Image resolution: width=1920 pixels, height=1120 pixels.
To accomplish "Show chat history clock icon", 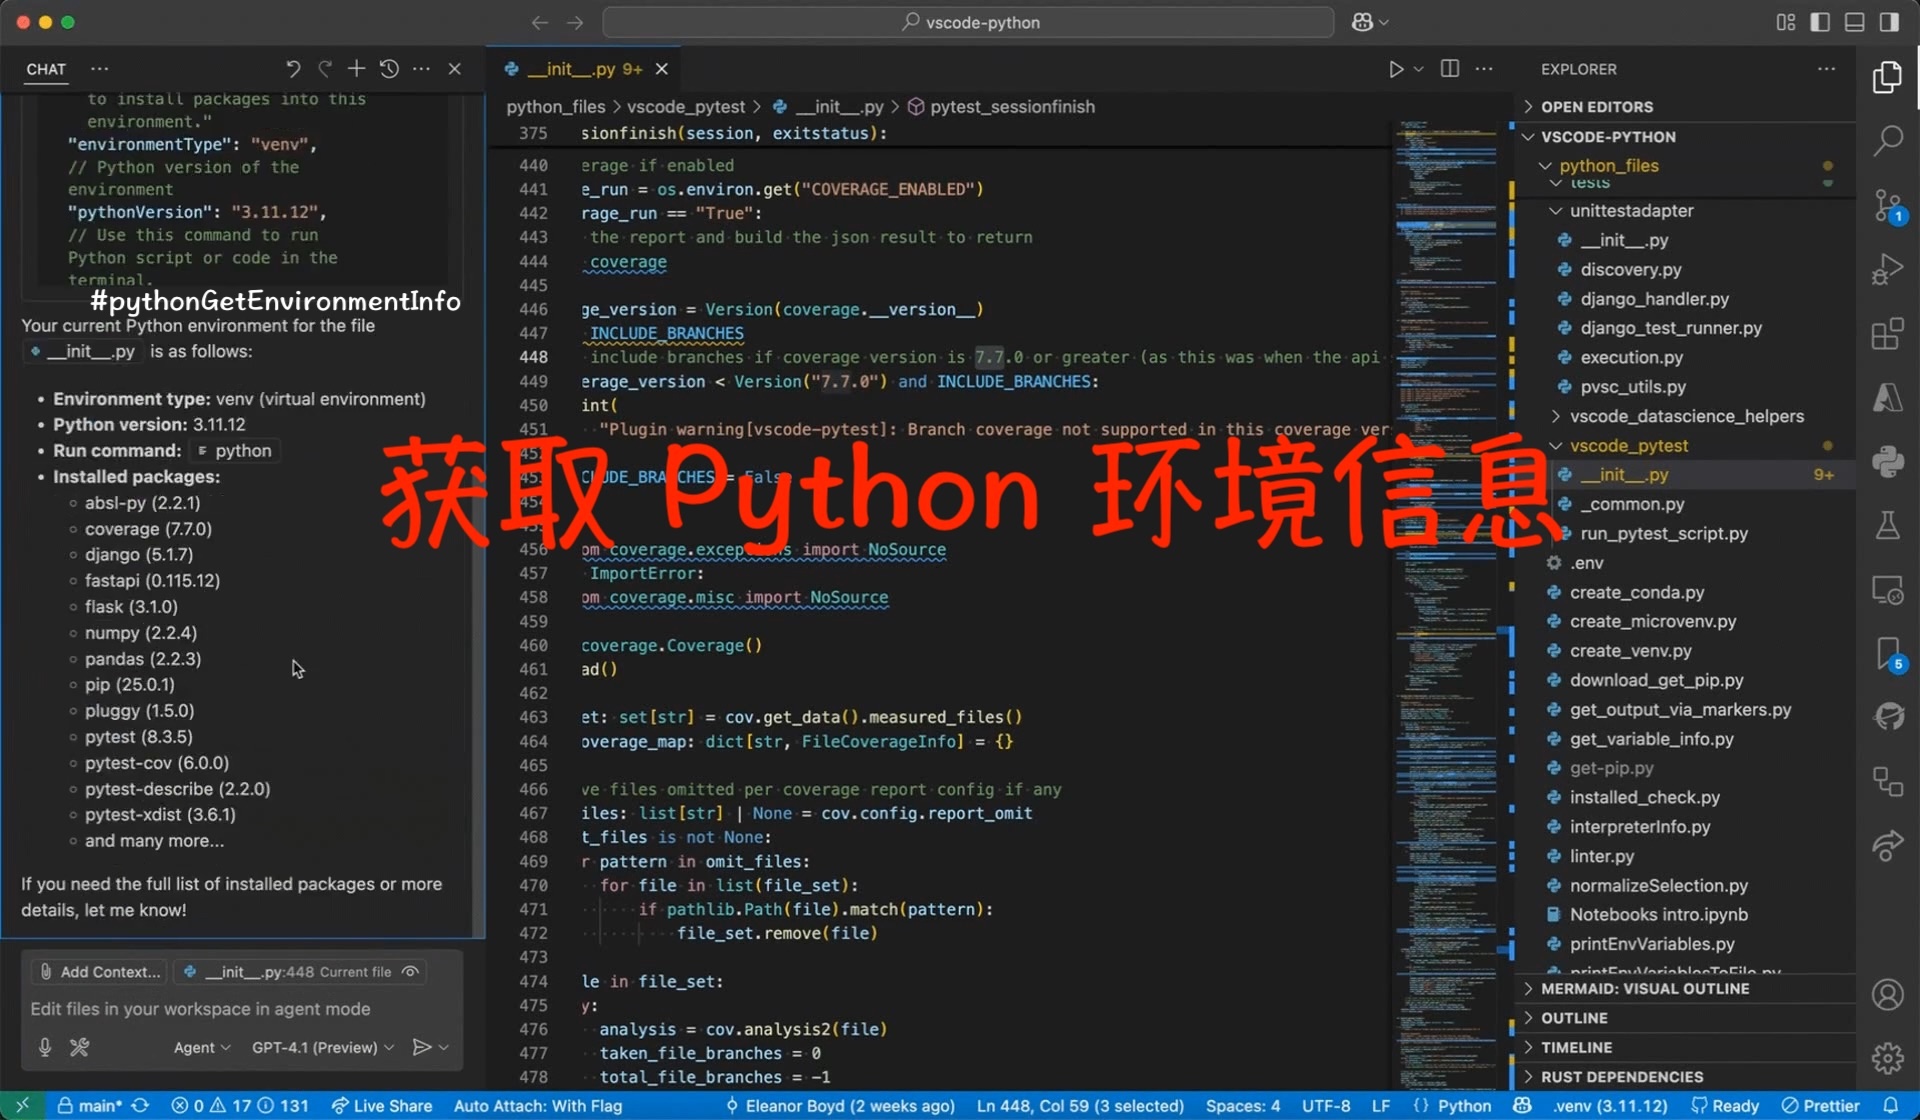I will [x=389, y=69].
